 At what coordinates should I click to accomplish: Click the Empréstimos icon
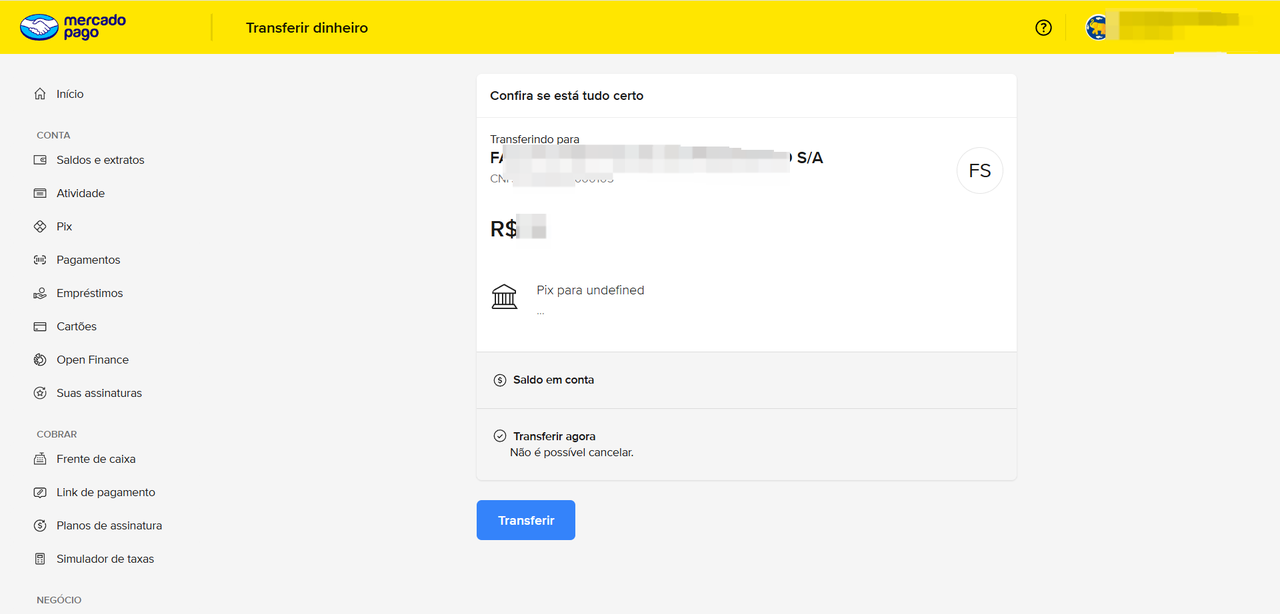coord(40,293)
